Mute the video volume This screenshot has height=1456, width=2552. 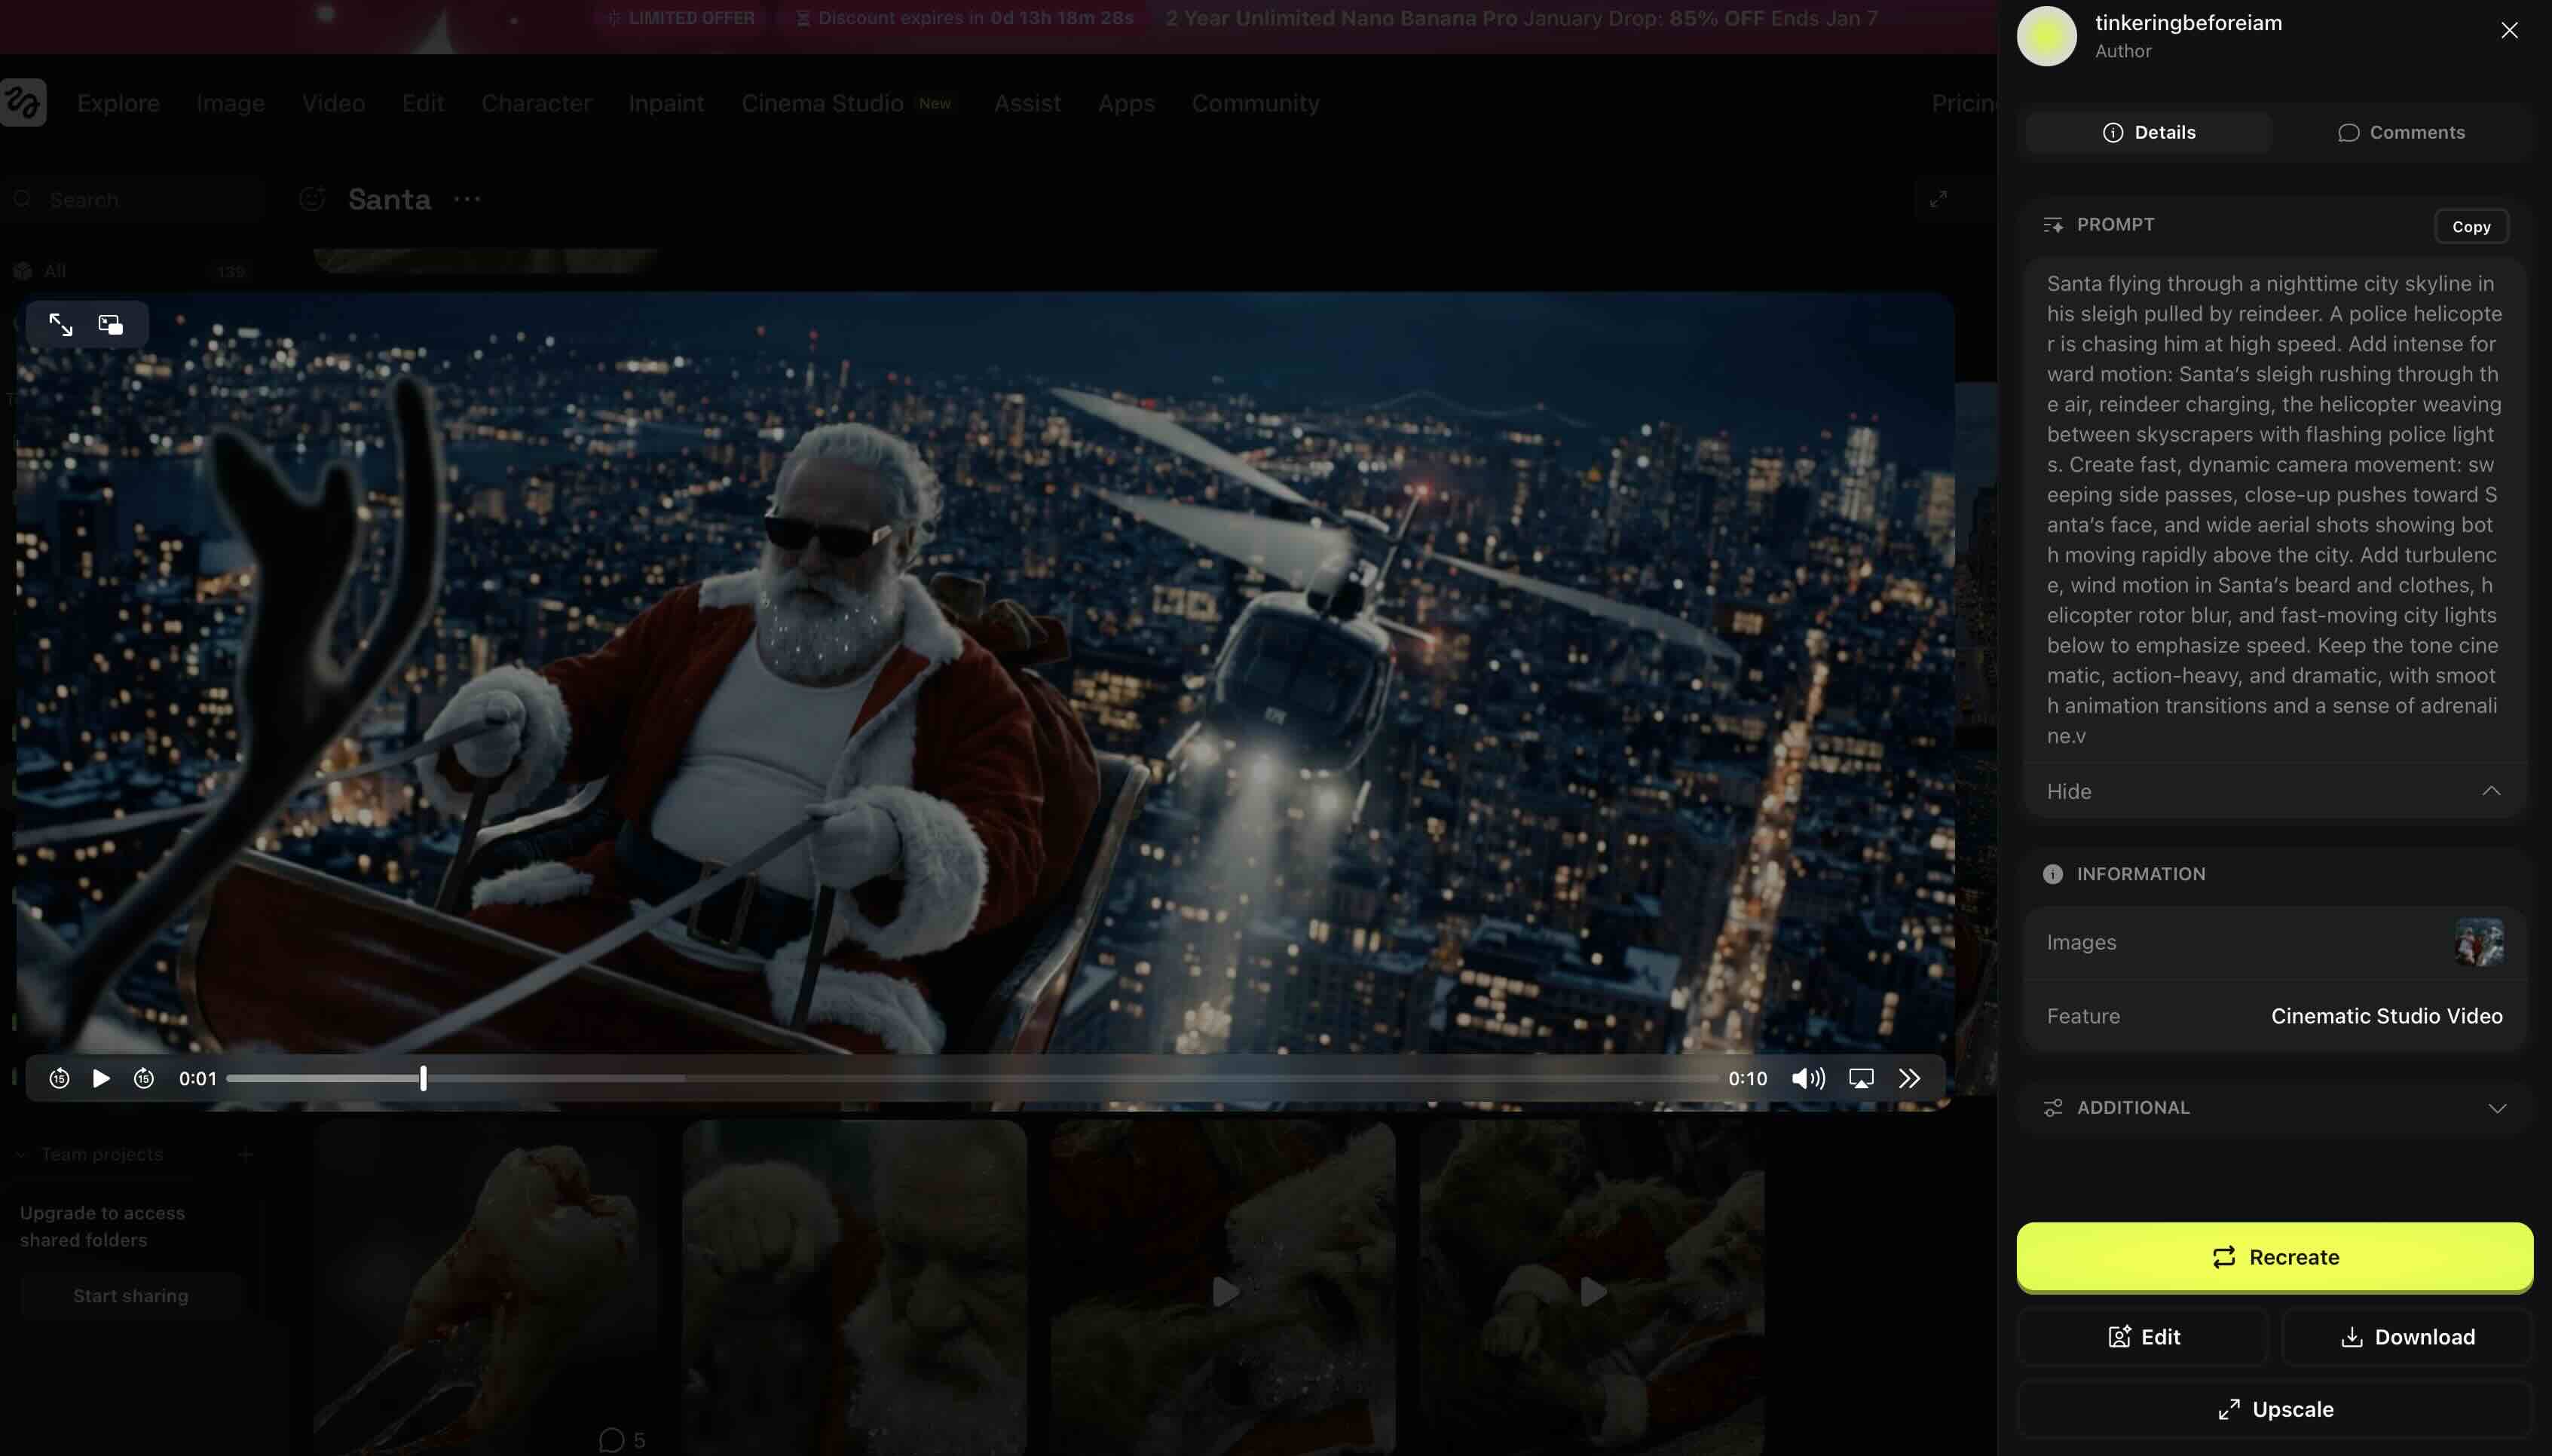click(1807, 1078)
